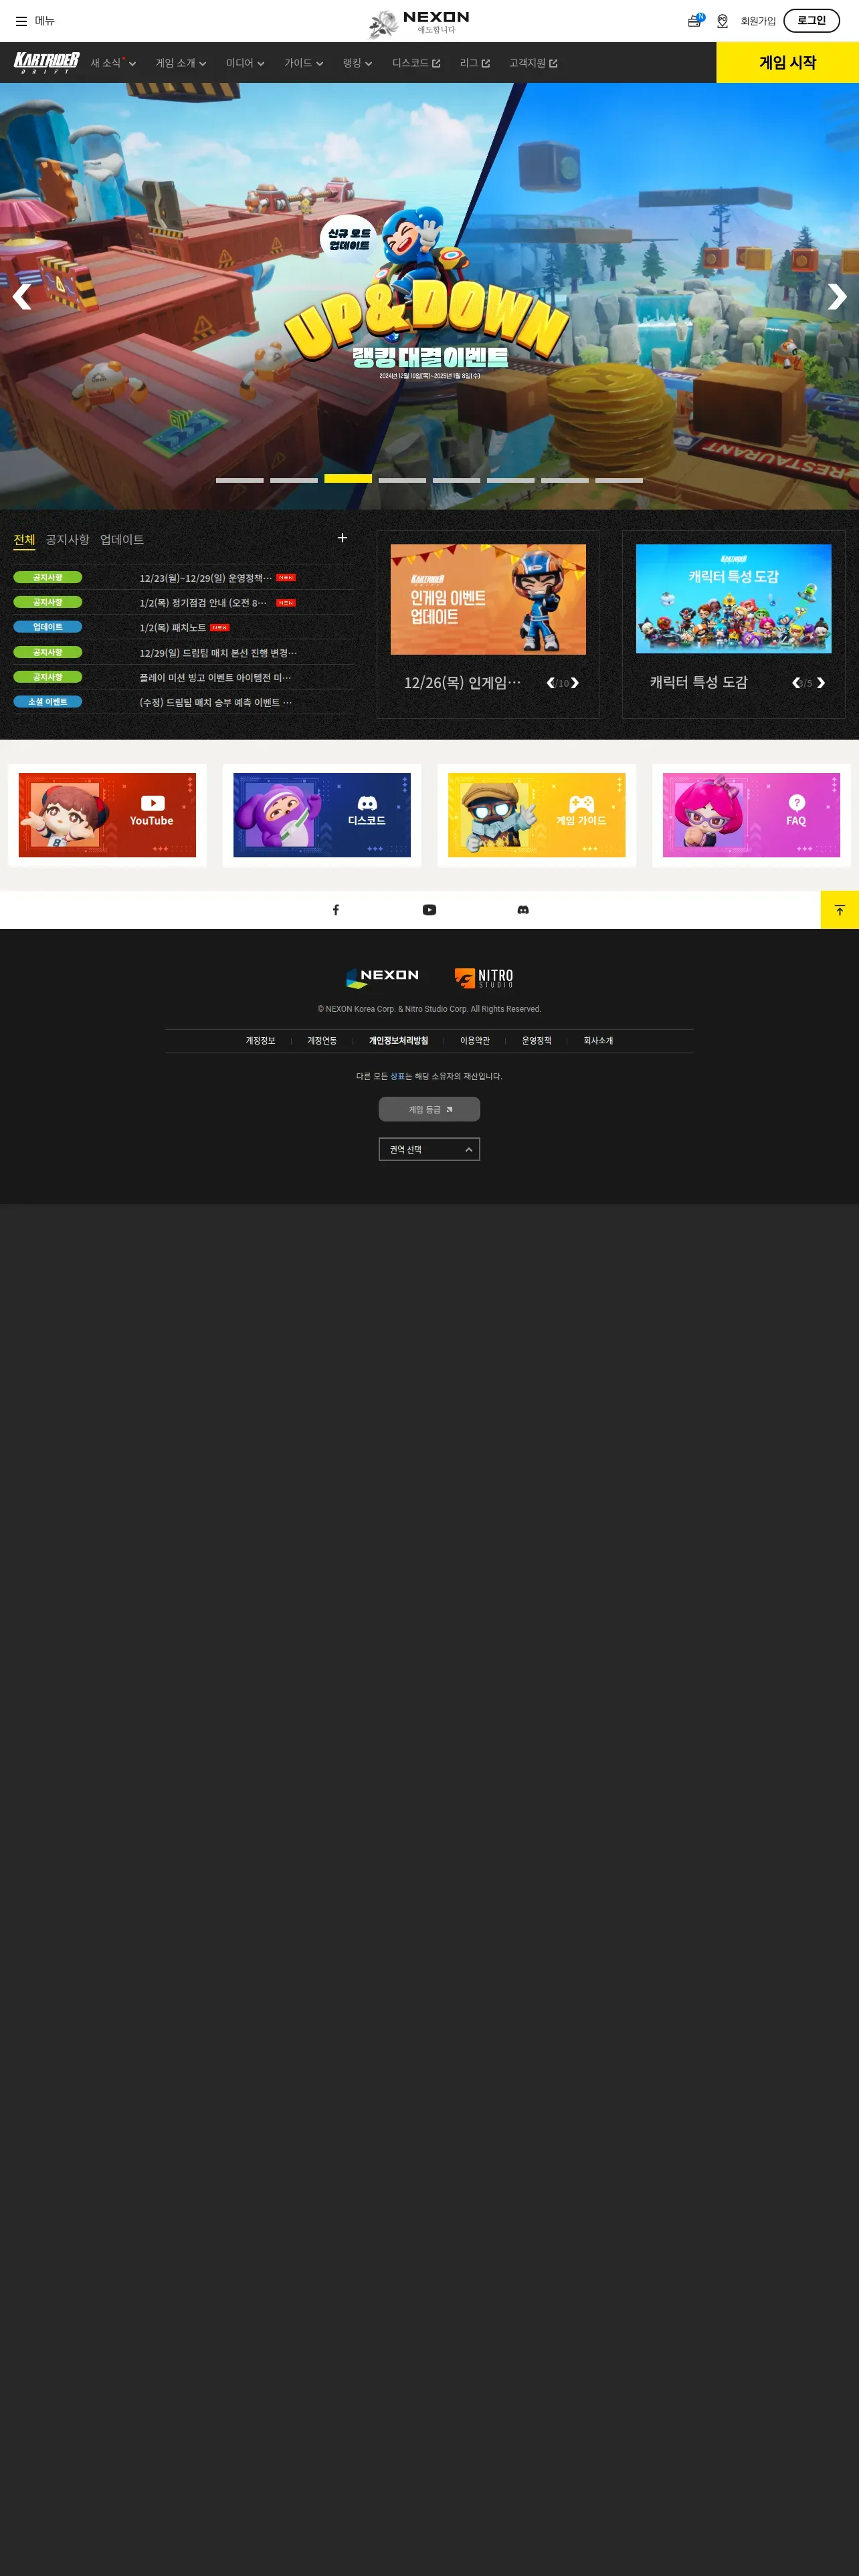Open the YouTube banner card
This screenshot has width=859, height=2576.
[107, 815]
